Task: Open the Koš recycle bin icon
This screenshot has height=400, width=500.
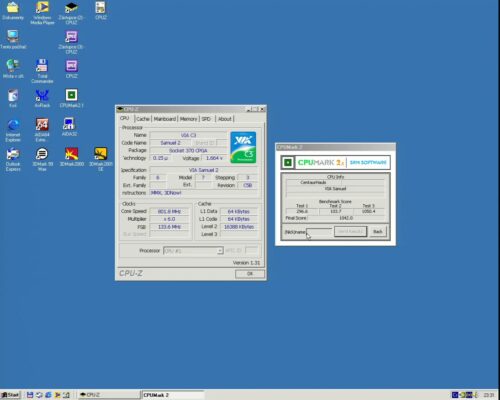Action: [13, 98]
